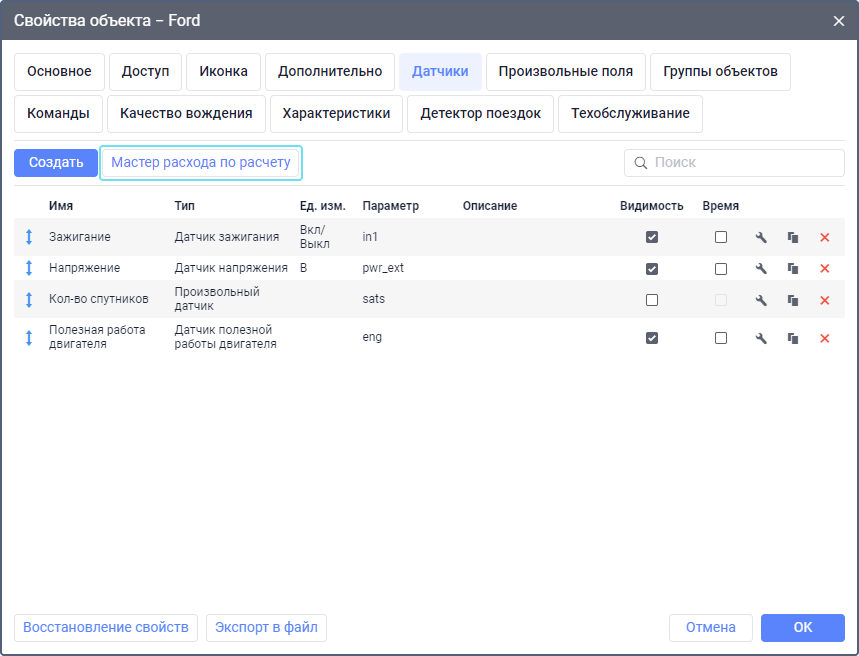The width and height of the screenshot is (859, 656).
Task: Go to the Техобслуживание tab
Action: pos(630,114)
